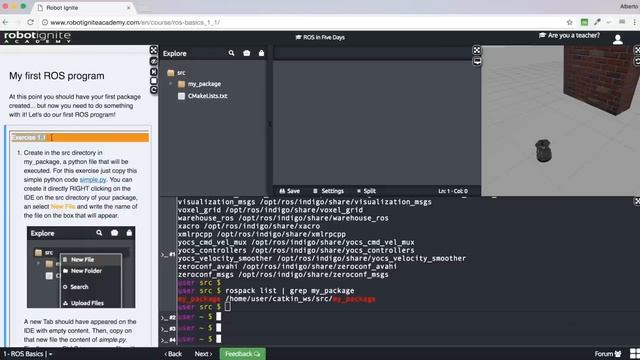This screenshot has height=360, width=640.
Task: Click the monitor icon below editor fullscreen
Action: (476, 61)
